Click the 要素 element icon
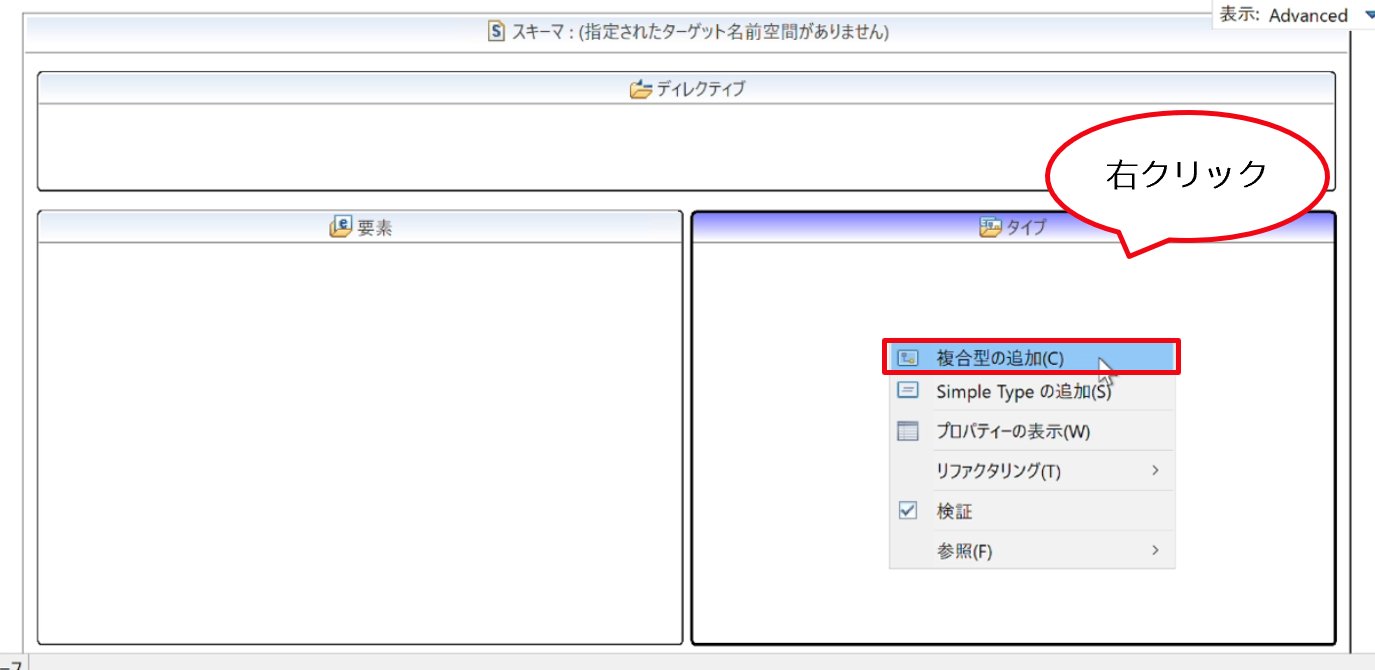 341,227
